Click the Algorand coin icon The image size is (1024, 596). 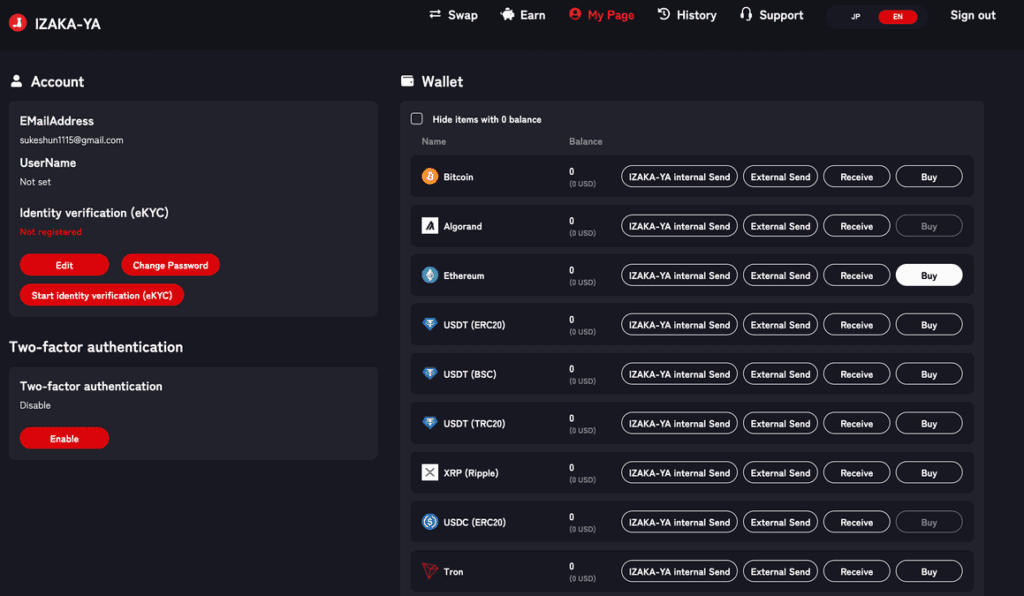pos(430,226)
